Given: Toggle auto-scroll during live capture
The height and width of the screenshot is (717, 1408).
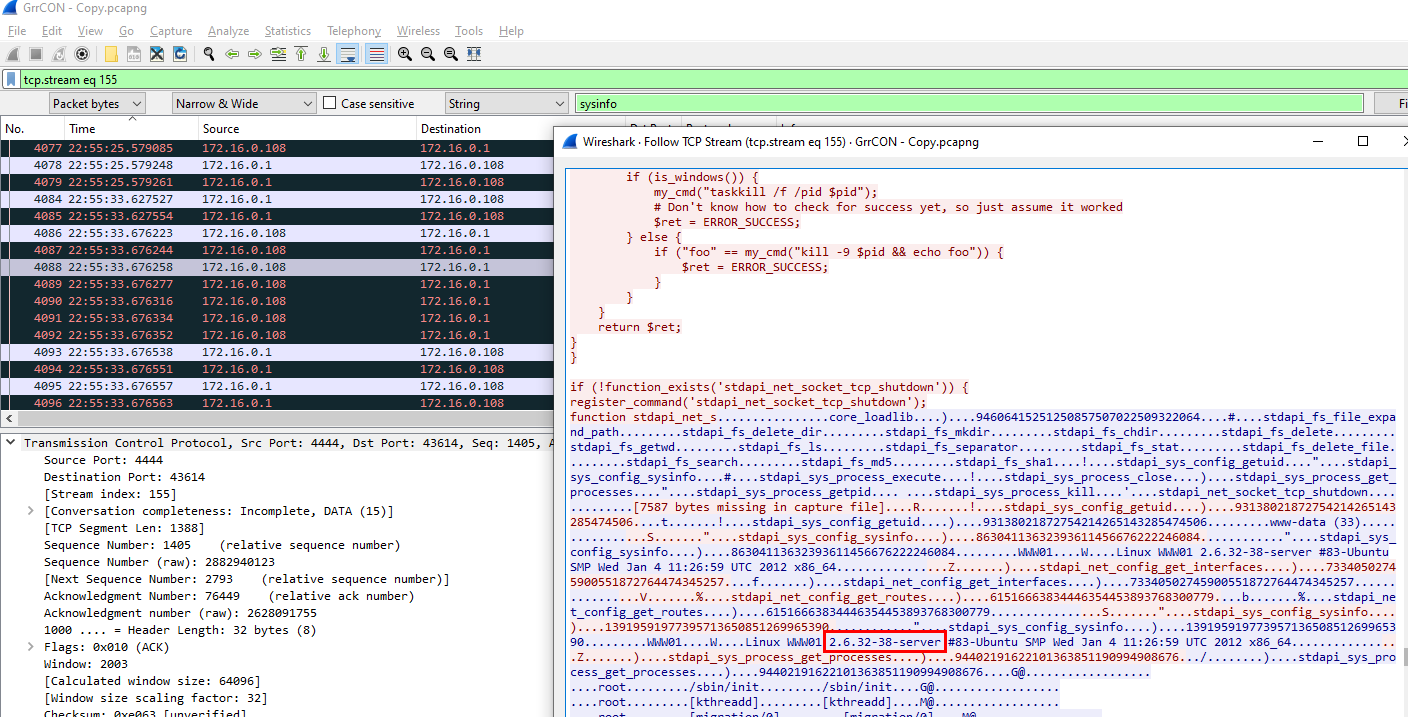Looking at the screenshot, I should coord(348,54).
